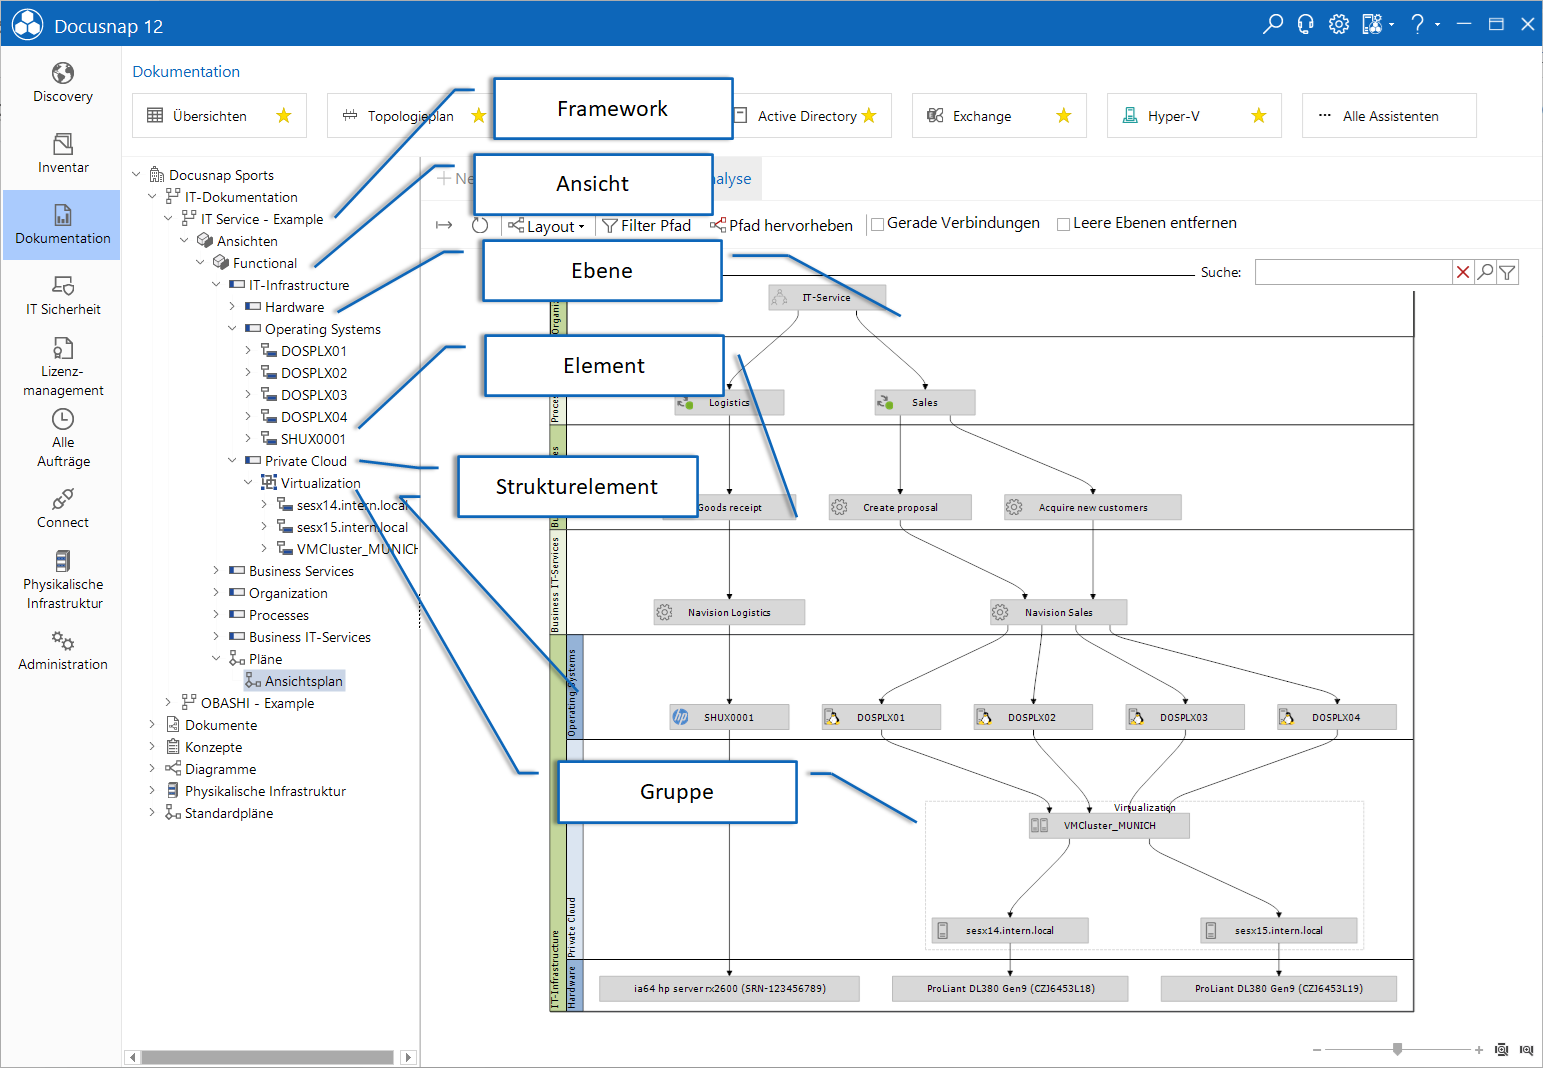Open Lizenzmanagement from the sidebar
The image size is (1543, 1068).
click(x=62, y=367)
